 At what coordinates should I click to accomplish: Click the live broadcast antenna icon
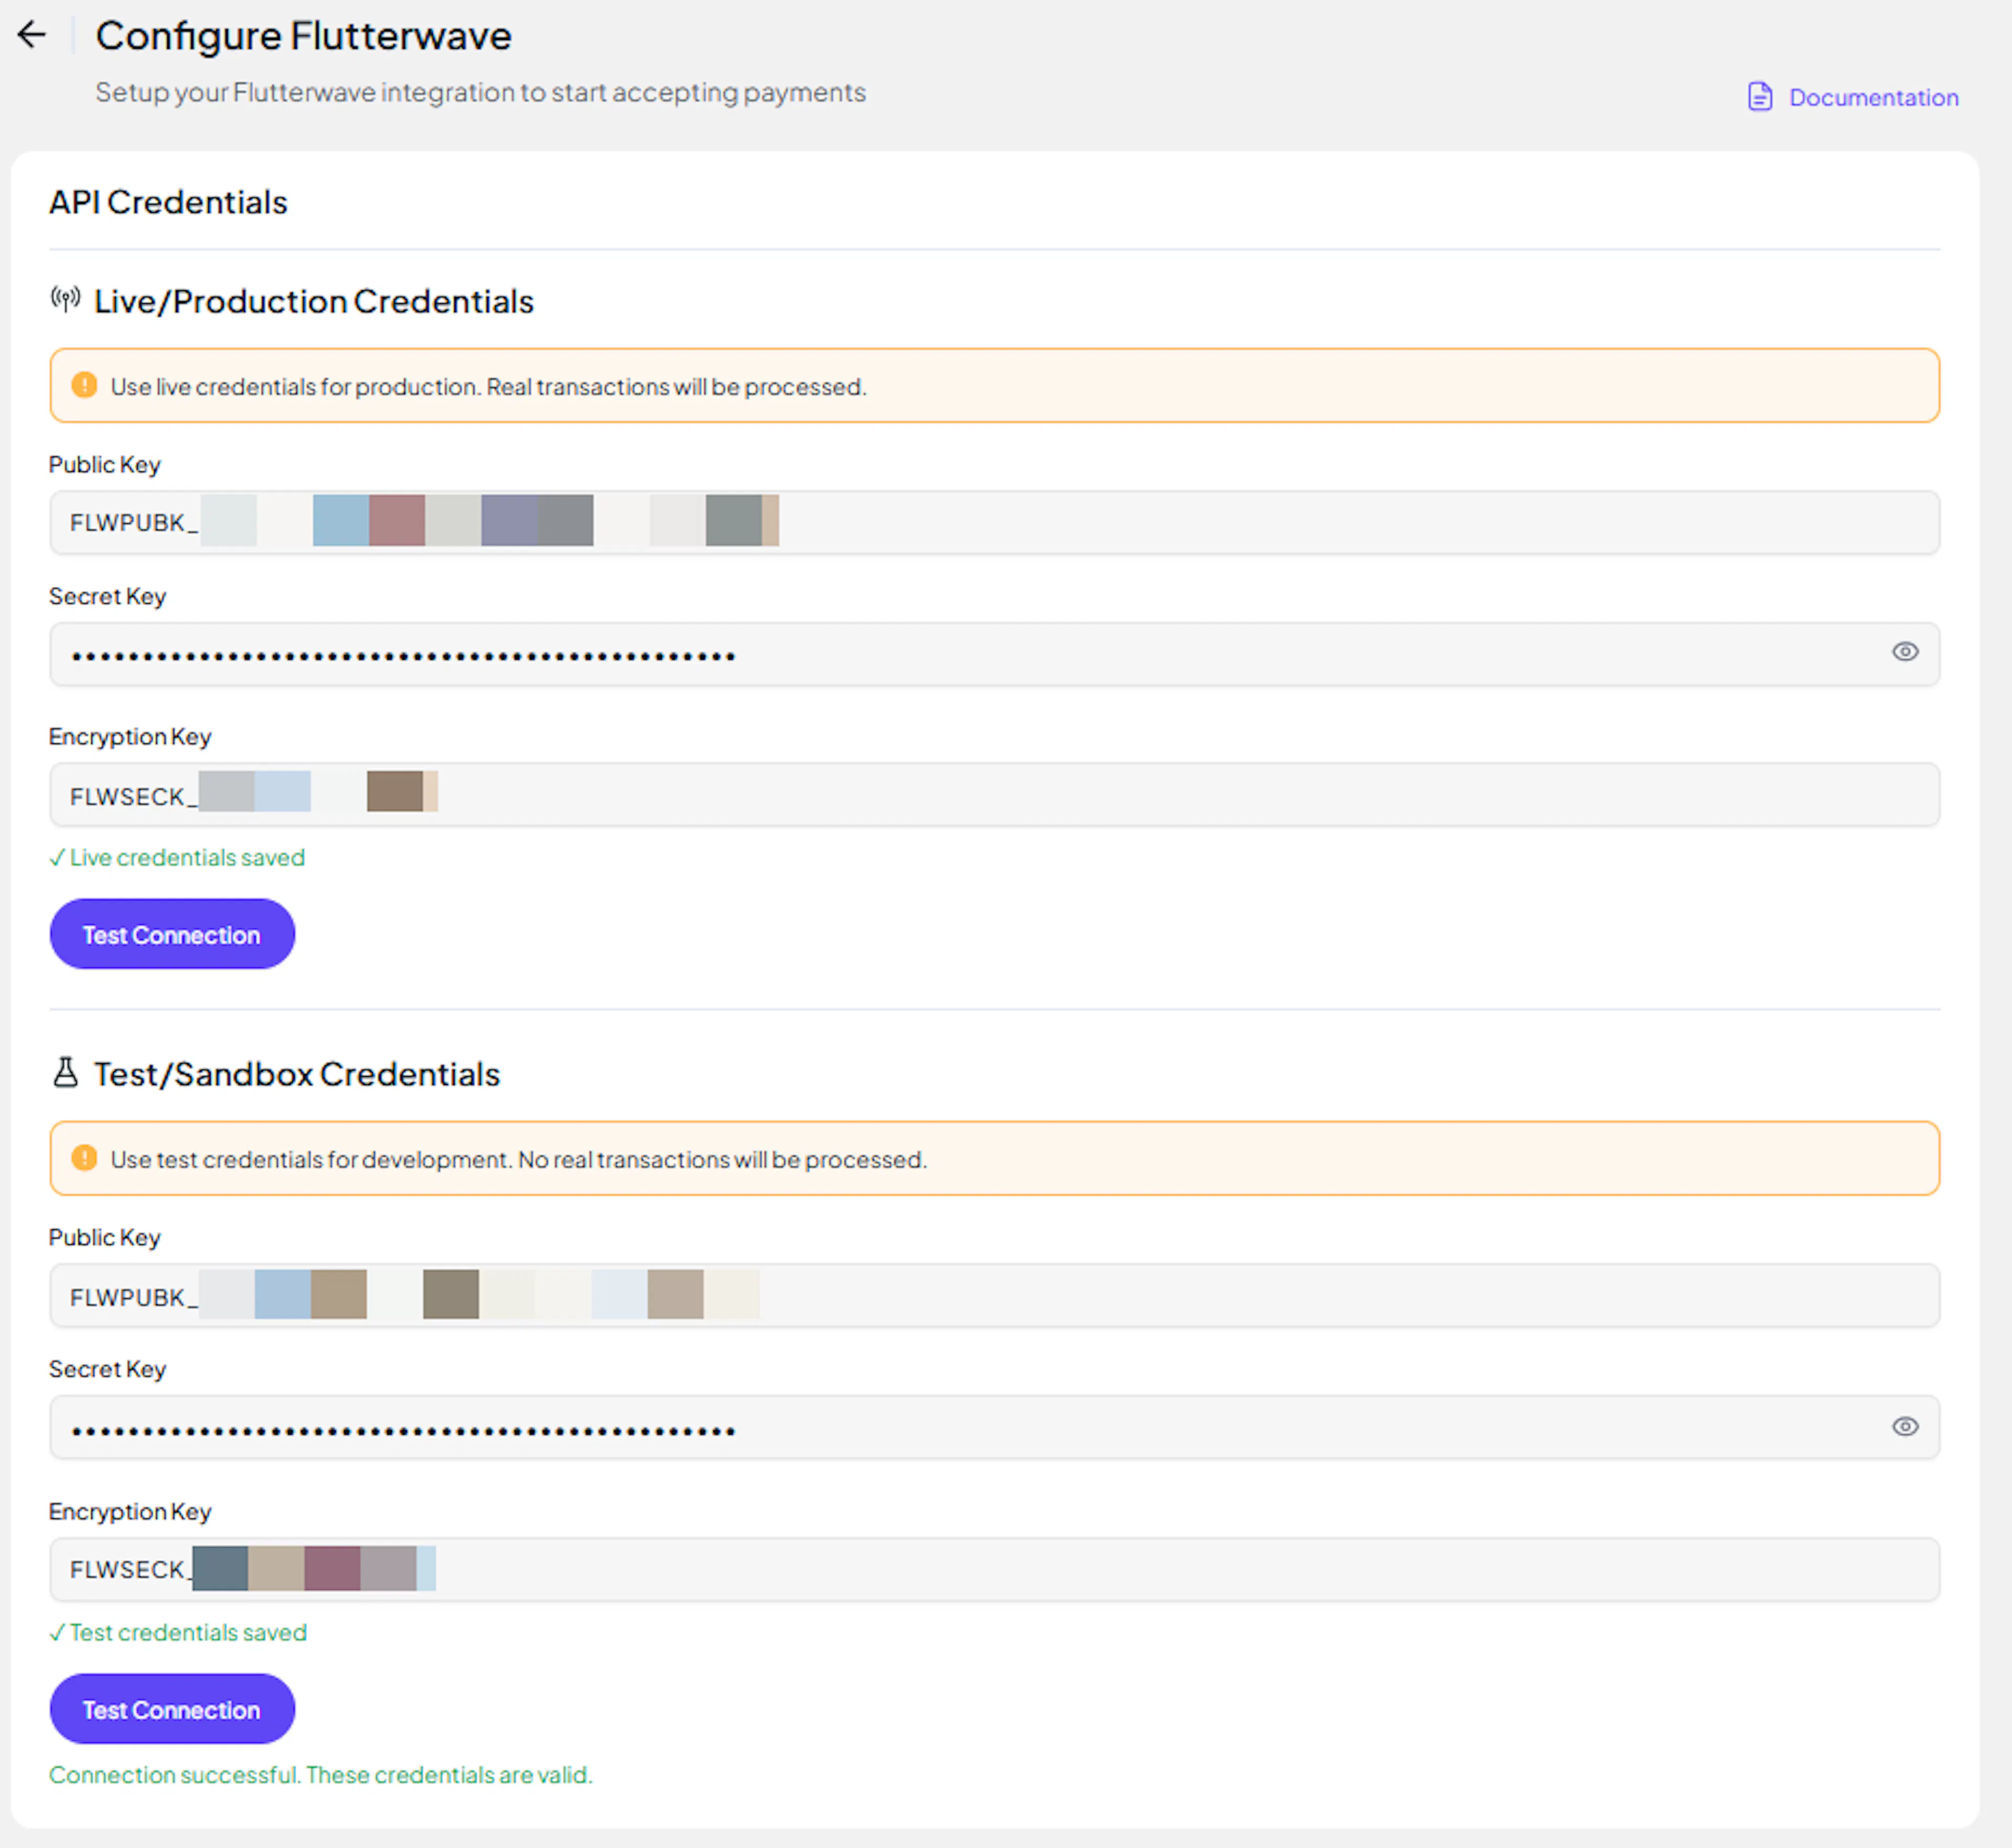coord(66,299)
